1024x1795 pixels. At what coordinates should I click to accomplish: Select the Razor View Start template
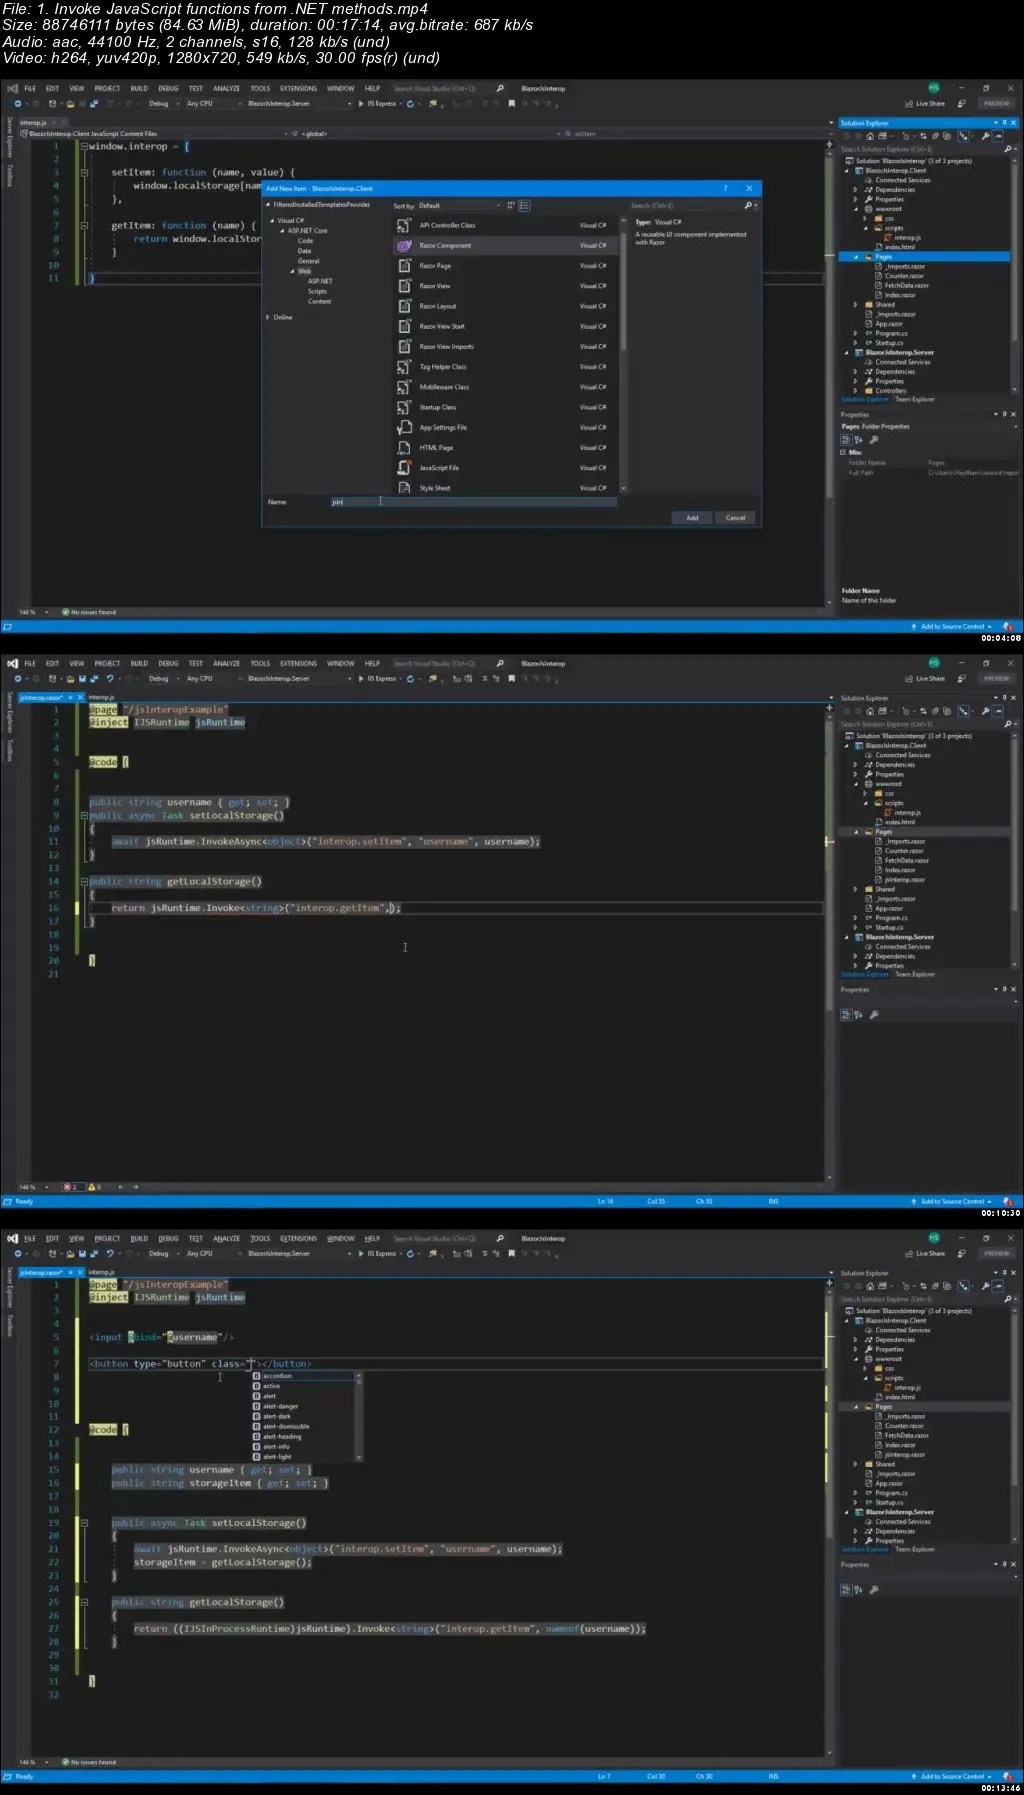(x=506, y=326)
